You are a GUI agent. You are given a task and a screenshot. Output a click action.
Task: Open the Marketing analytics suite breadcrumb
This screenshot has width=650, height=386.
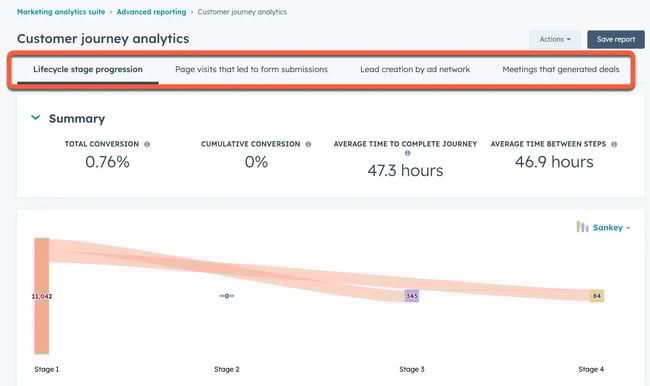coord(61,12)
